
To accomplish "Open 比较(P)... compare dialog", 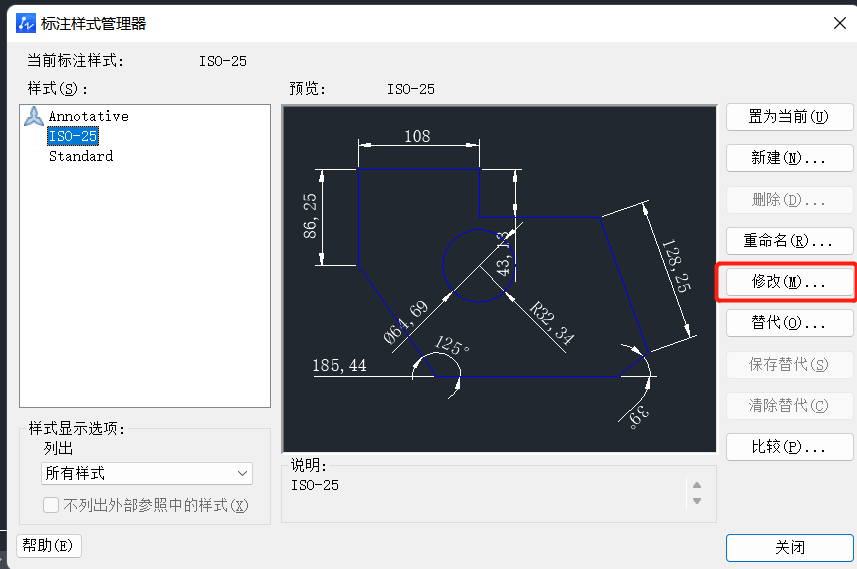I will (x=789, y=447).
